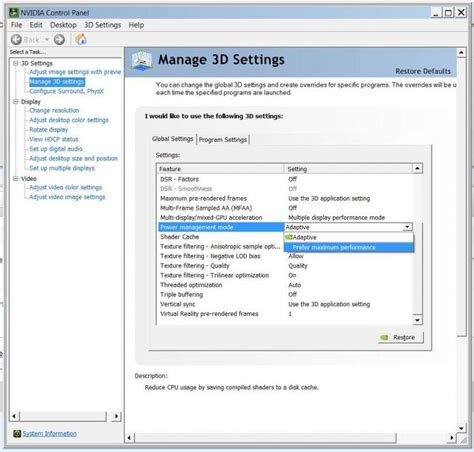Open Adjust desktop color settings

click(x=69, y=120)
